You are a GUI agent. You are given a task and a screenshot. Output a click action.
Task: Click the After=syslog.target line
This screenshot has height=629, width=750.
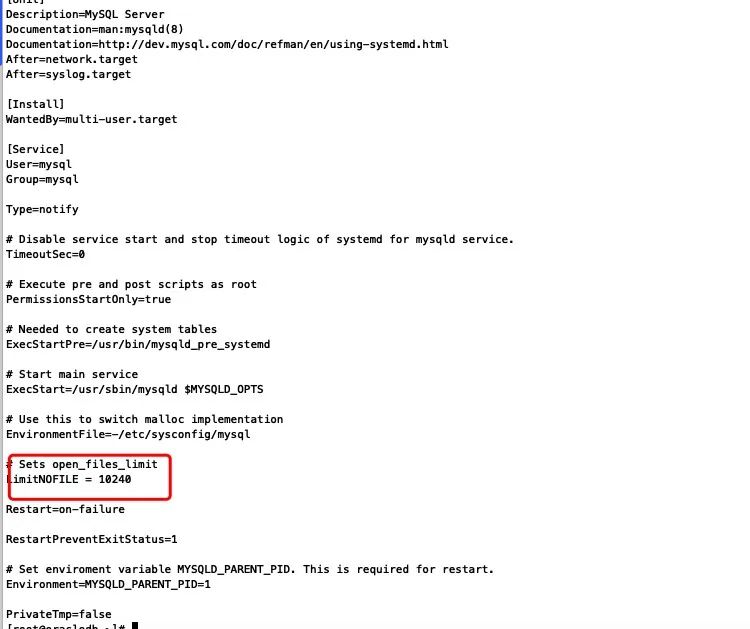click(x=68, y=75)
